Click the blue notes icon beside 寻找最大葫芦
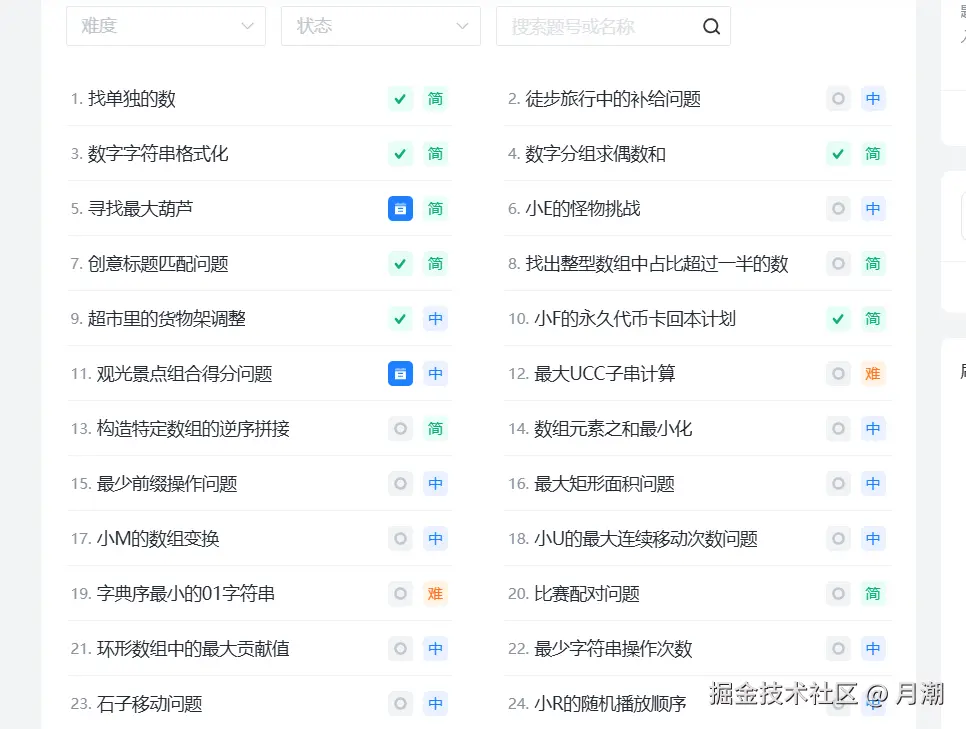This screenshot has width=966, height=729. 400,208
